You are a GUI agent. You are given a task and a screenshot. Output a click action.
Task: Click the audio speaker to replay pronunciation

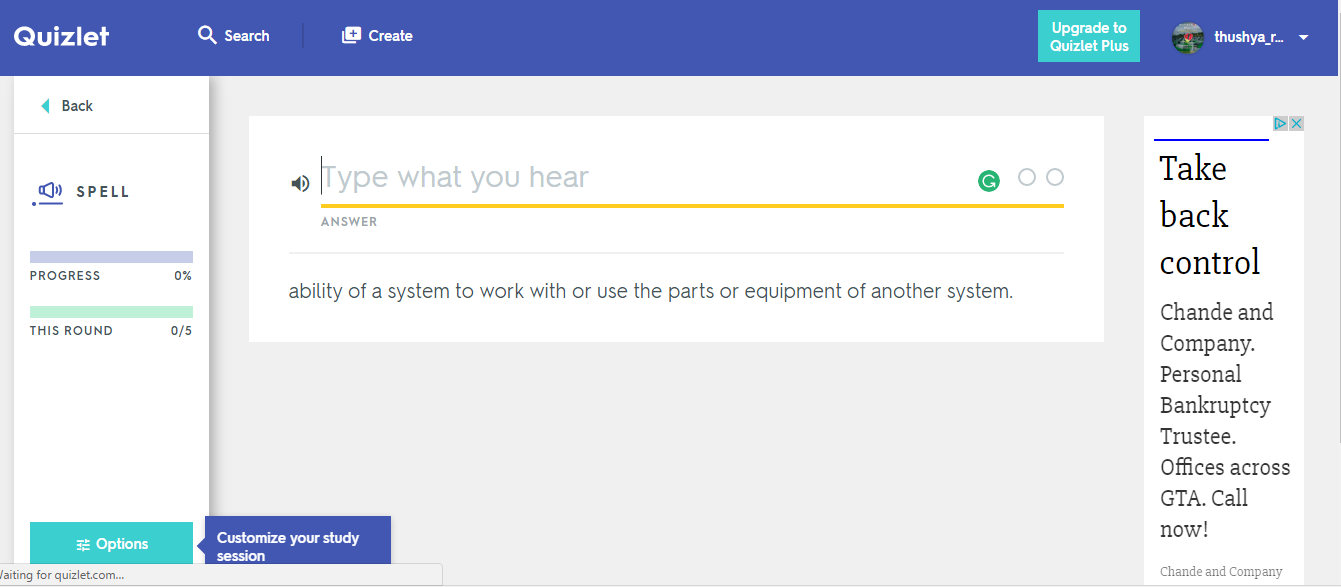[x=300, y=183]
